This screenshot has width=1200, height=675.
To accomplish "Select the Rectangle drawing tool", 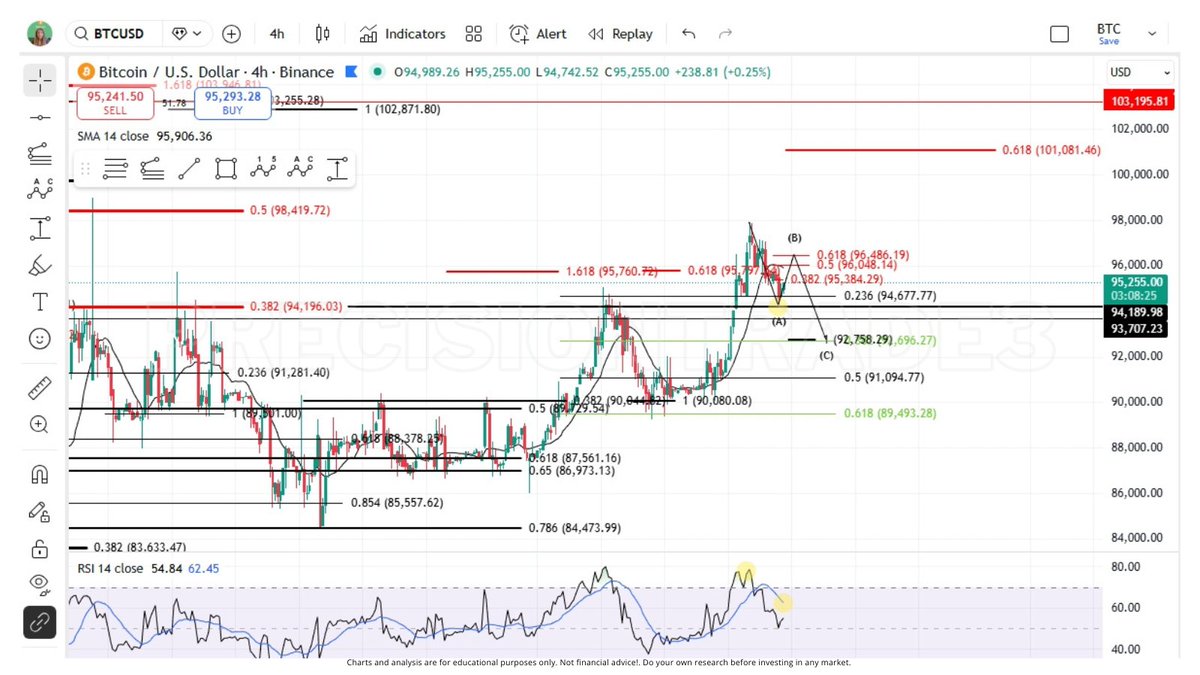I will click(x=225, y=168).
